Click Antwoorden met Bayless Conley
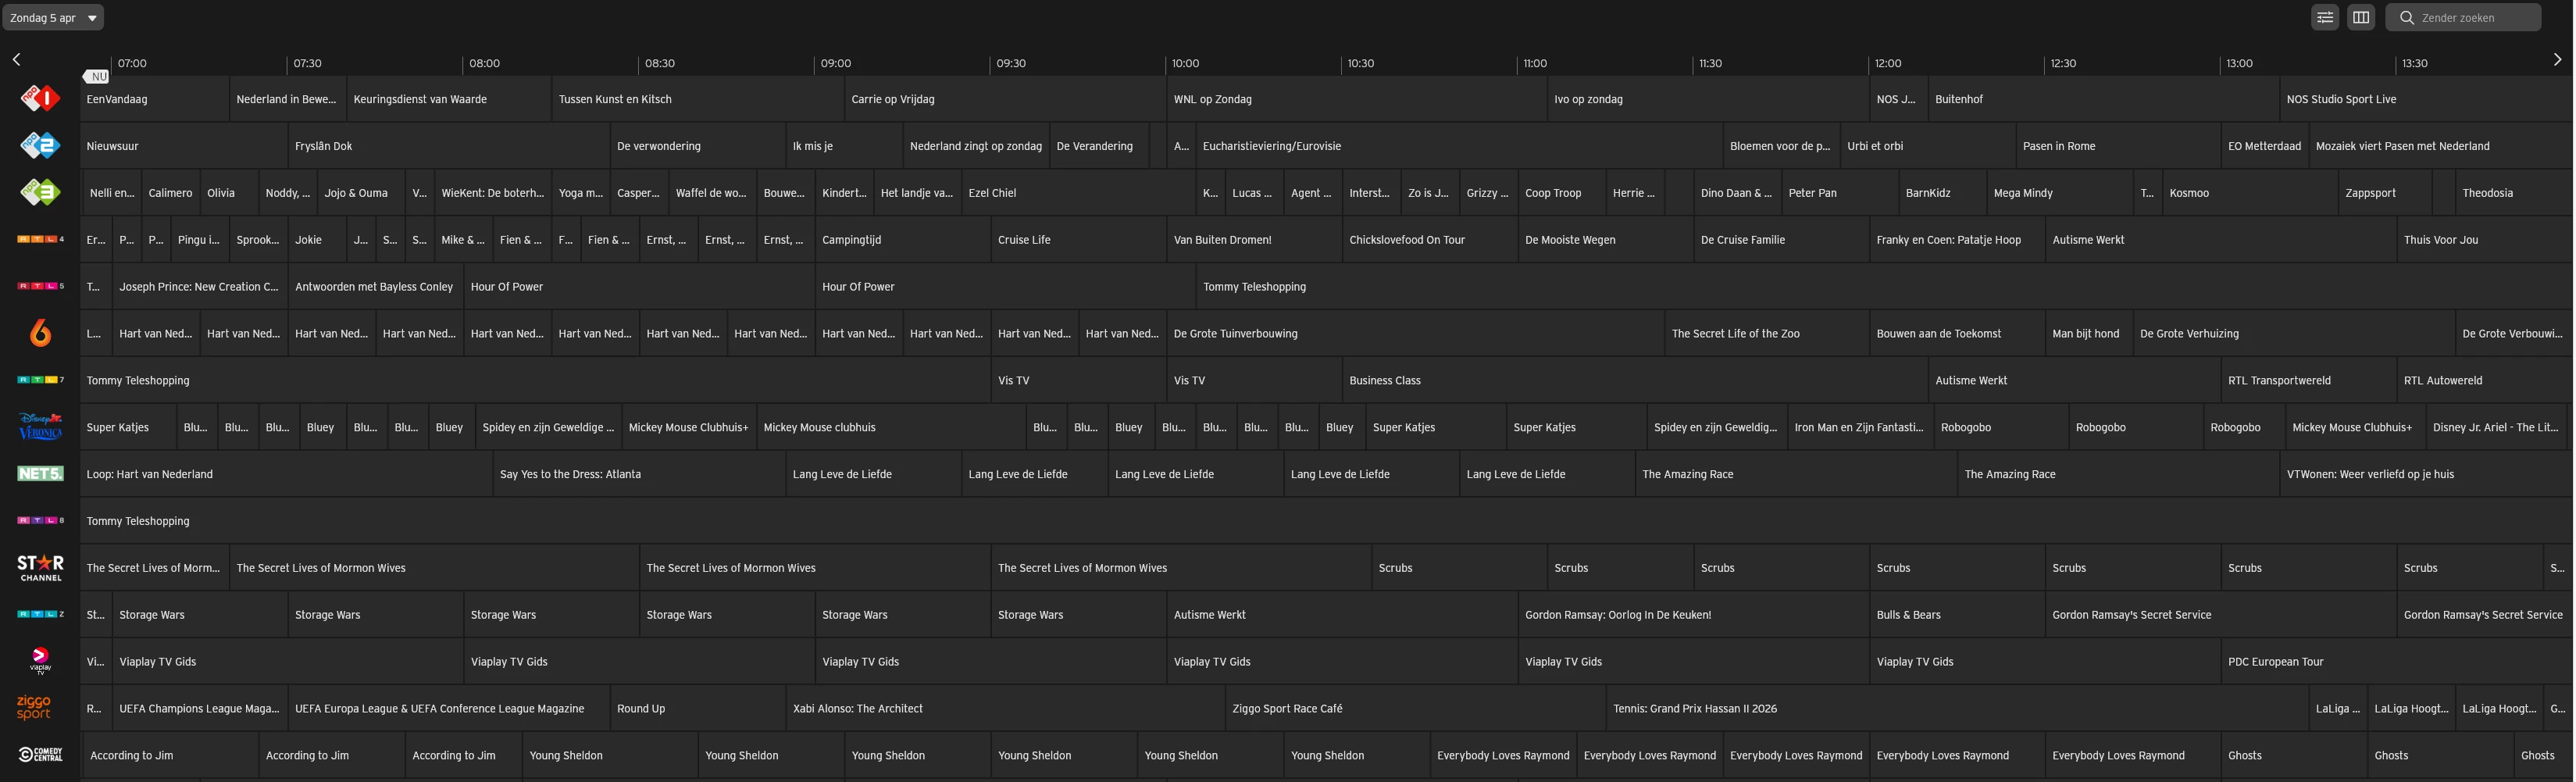This screenshot has width=2576, height=782. coord(375,287)
